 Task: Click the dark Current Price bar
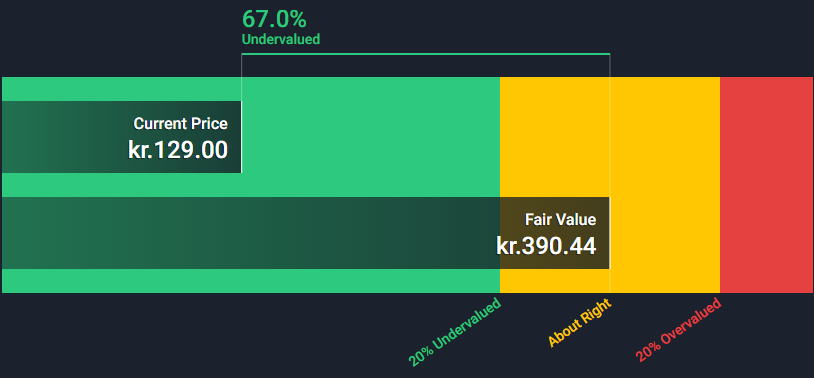pyautogui.click(x=121, y=137)
